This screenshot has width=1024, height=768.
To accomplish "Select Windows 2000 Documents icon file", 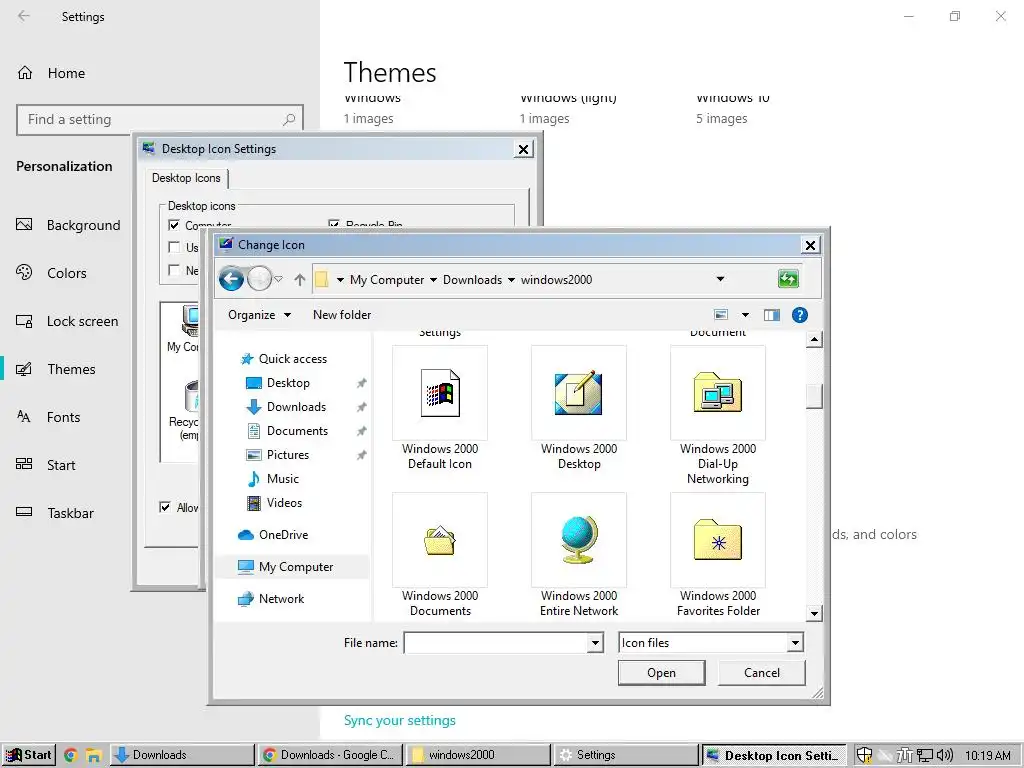I will 440,556.
